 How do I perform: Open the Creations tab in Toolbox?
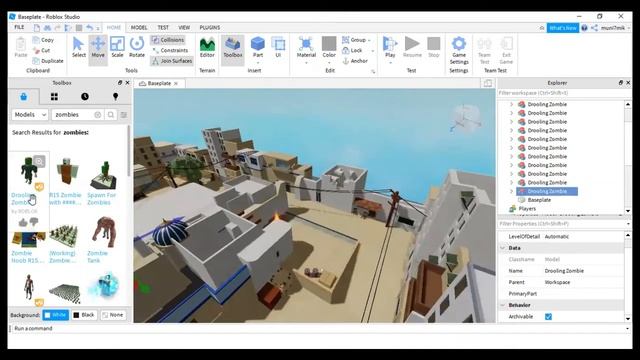[x=116, y=97]
